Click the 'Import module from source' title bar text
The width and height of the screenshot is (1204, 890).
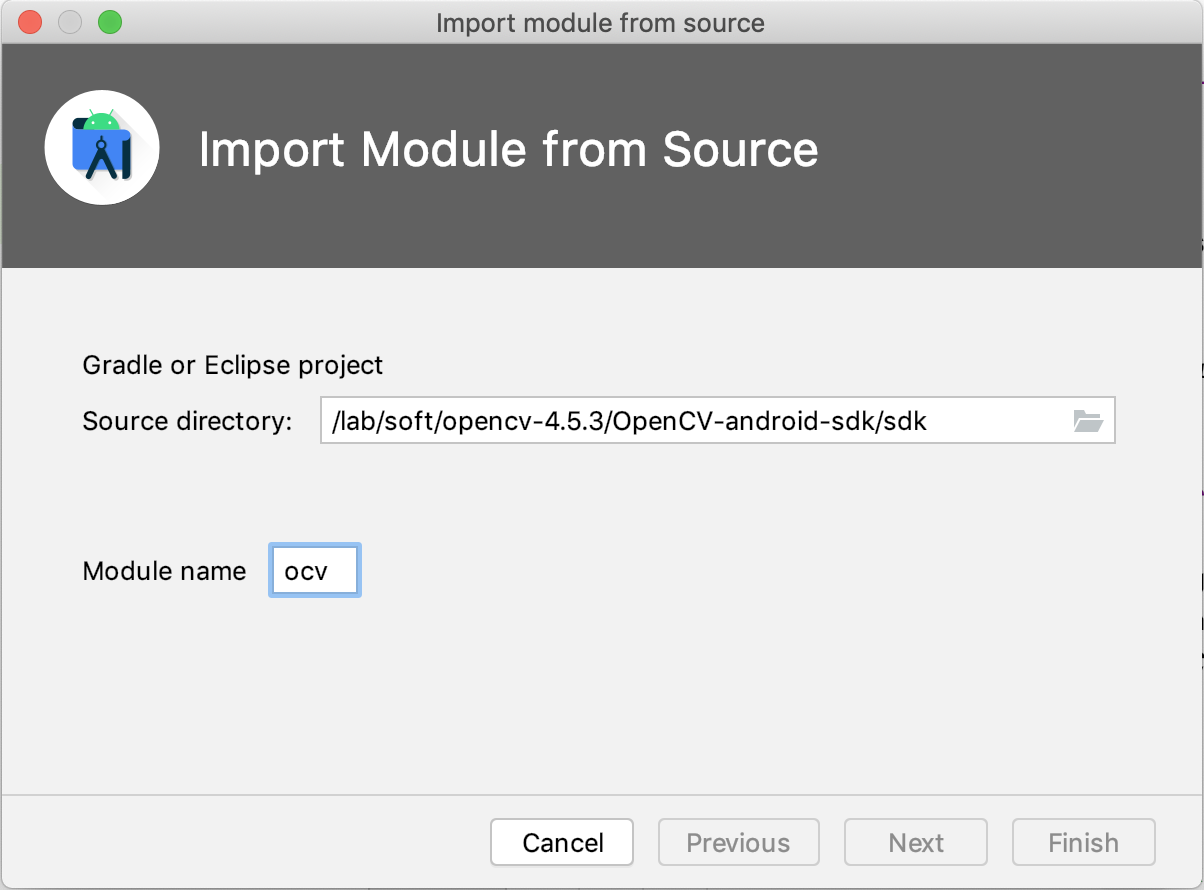[600, 22]
